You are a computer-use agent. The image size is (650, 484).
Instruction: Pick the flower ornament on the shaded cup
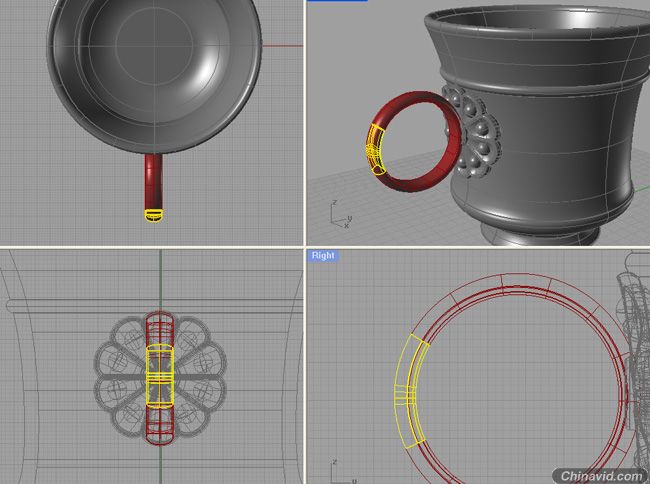pos(473,132)
